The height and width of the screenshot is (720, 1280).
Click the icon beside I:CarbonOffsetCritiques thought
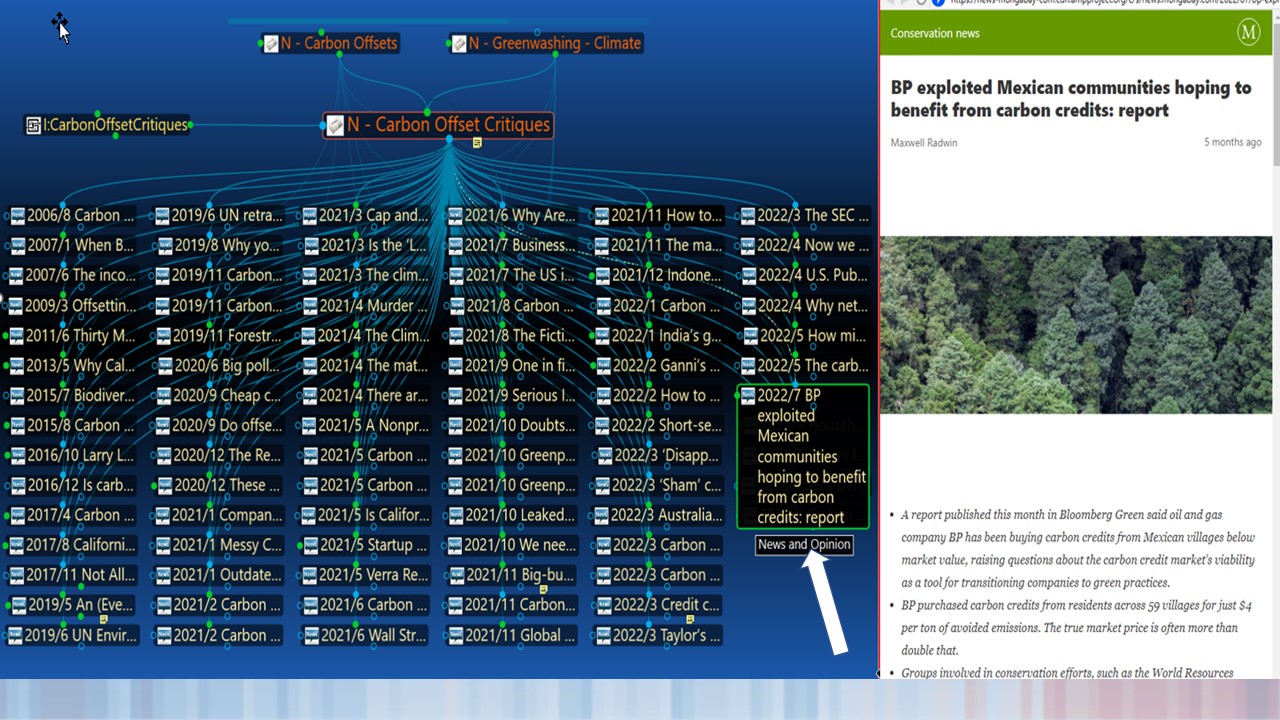pyautogui.click(x=33, y=125)
